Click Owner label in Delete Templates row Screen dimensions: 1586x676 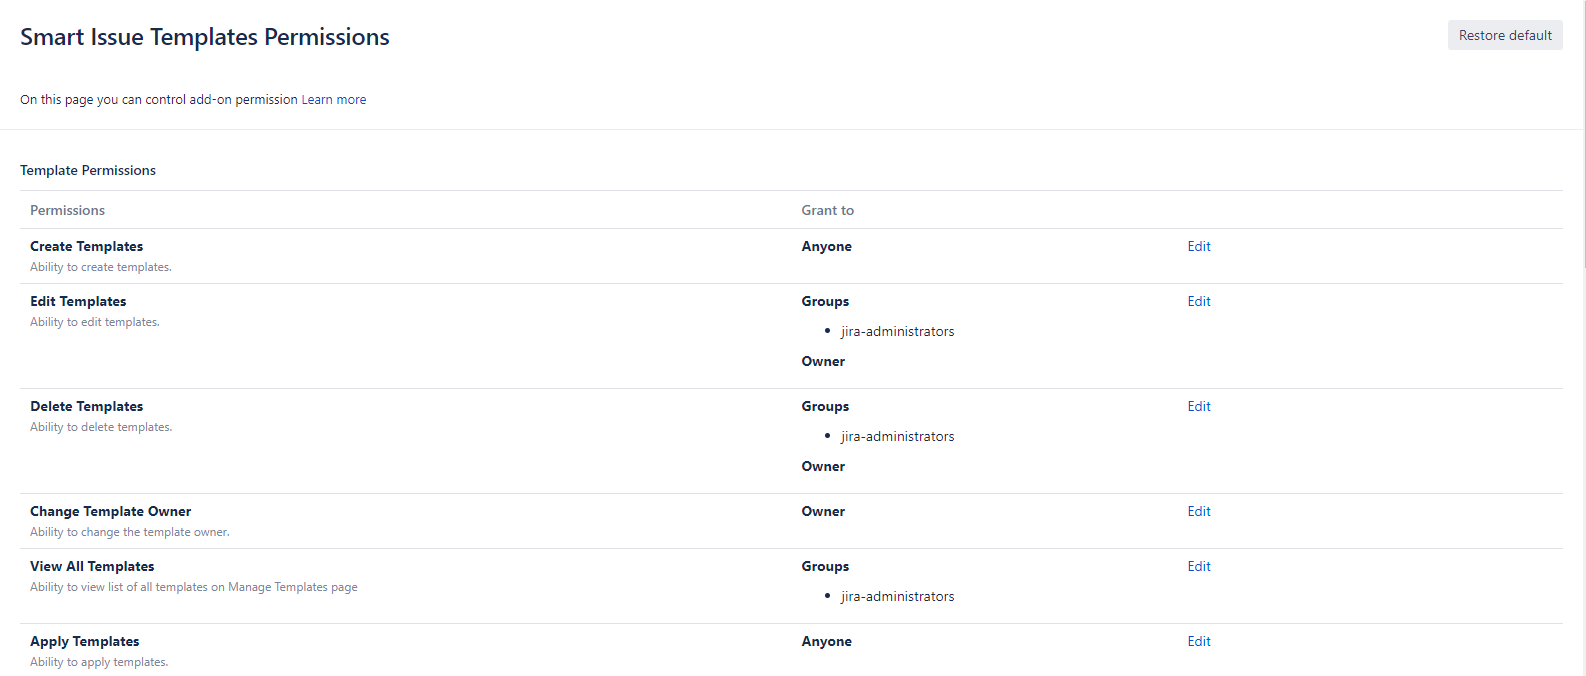(x=823, y=466)
